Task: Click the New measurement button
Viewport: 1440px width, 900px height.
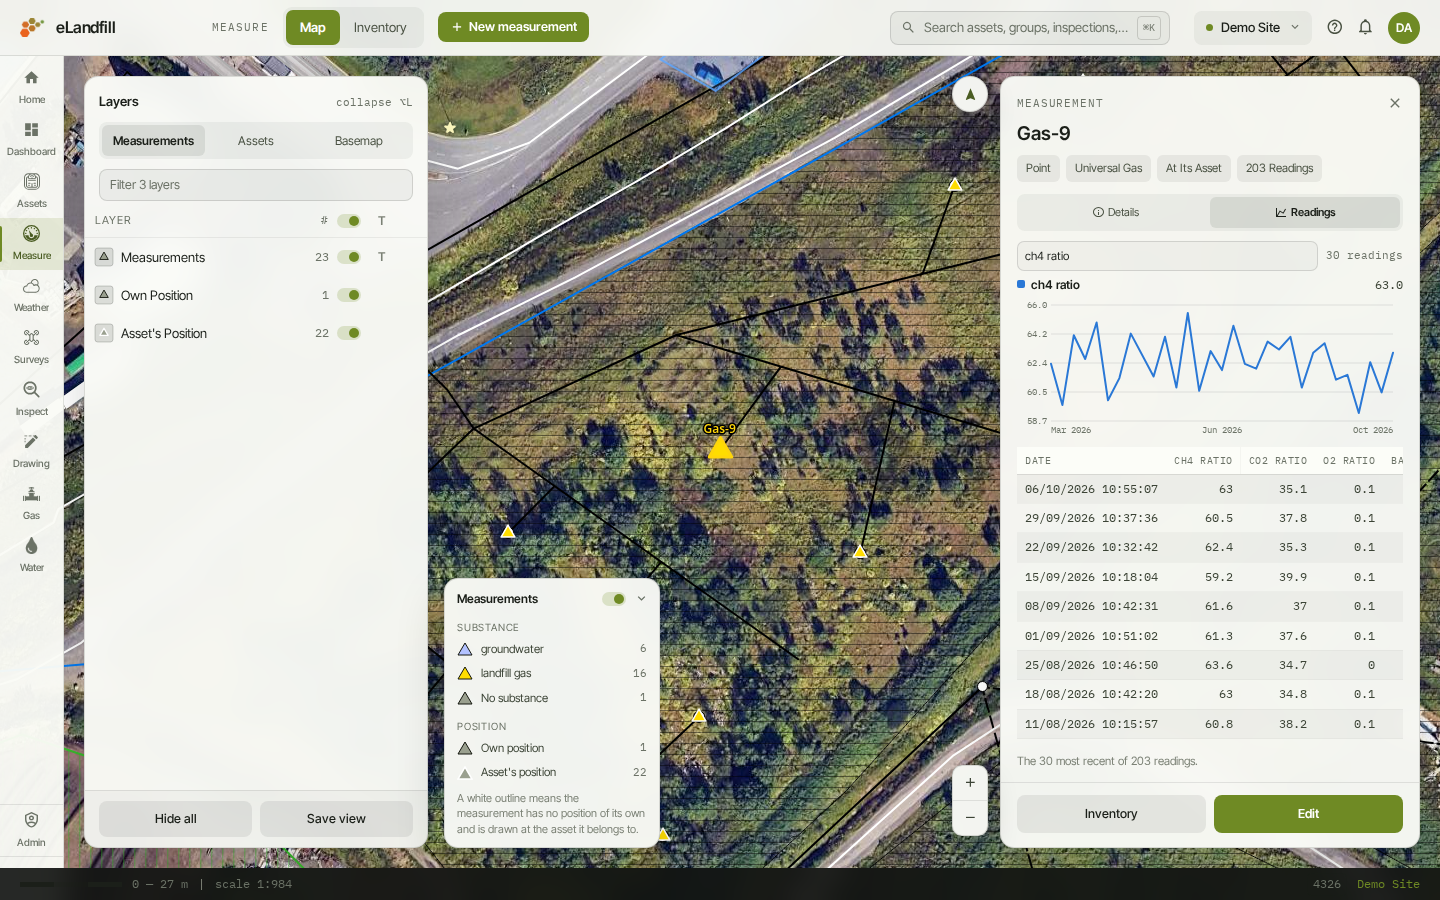Action: pyautogui.click(x=513, y=27)
